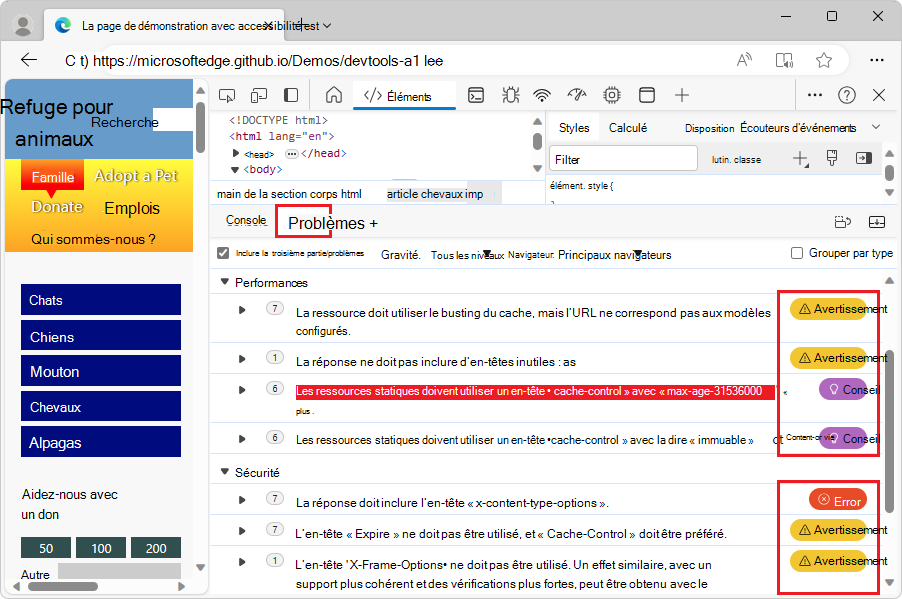
Task: Open the Performance gauge icon tool
Action: (576, 95)
